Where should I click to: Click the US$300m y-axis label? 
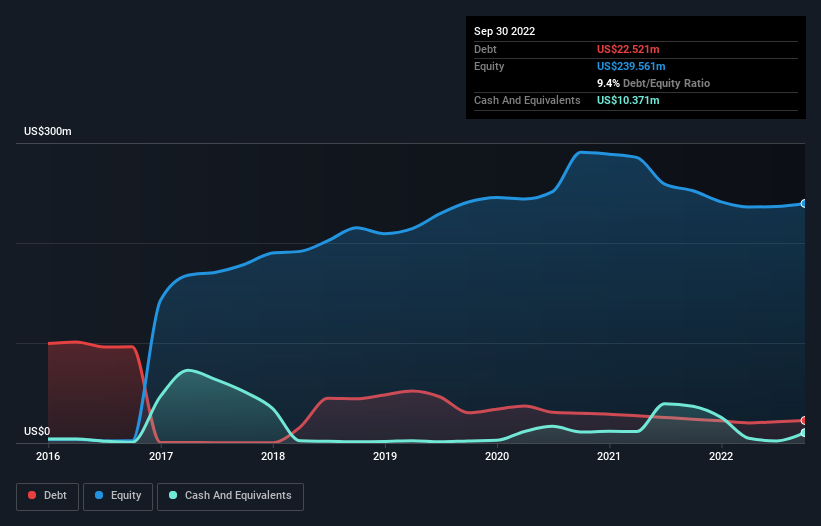48,131
